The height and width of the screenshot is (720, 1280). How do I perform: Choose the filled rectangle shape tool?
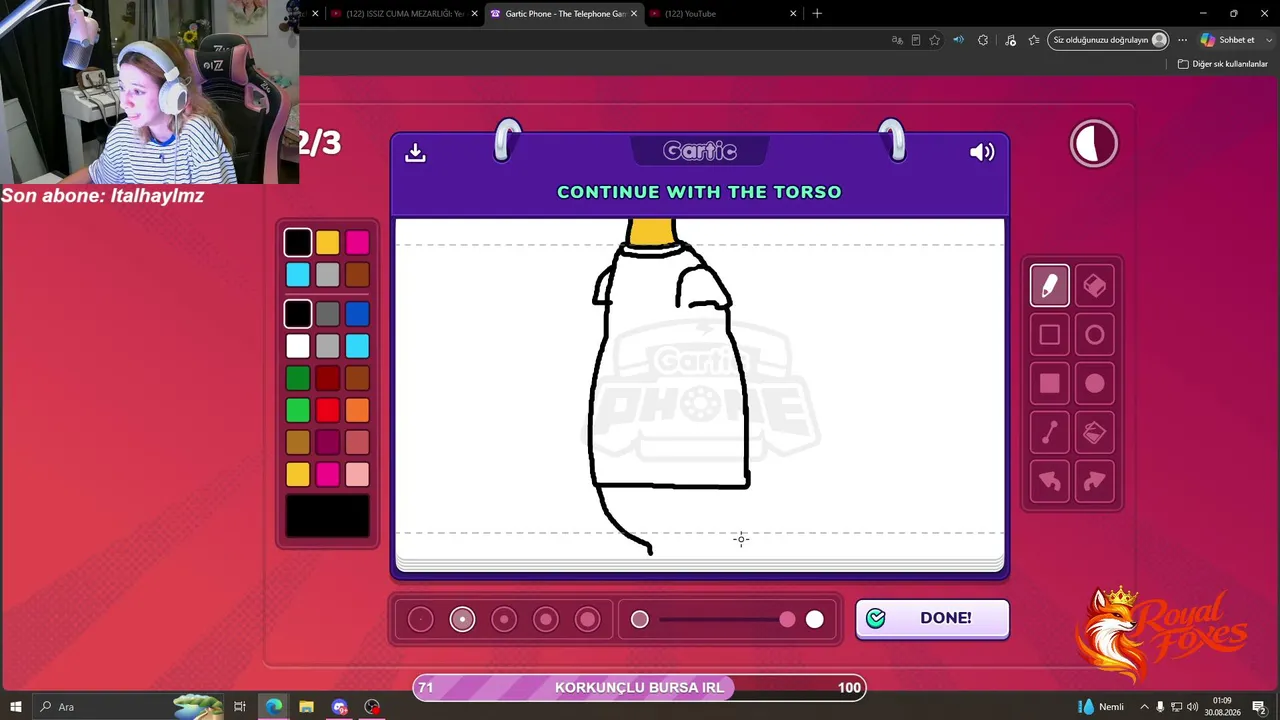[1049, 384]
